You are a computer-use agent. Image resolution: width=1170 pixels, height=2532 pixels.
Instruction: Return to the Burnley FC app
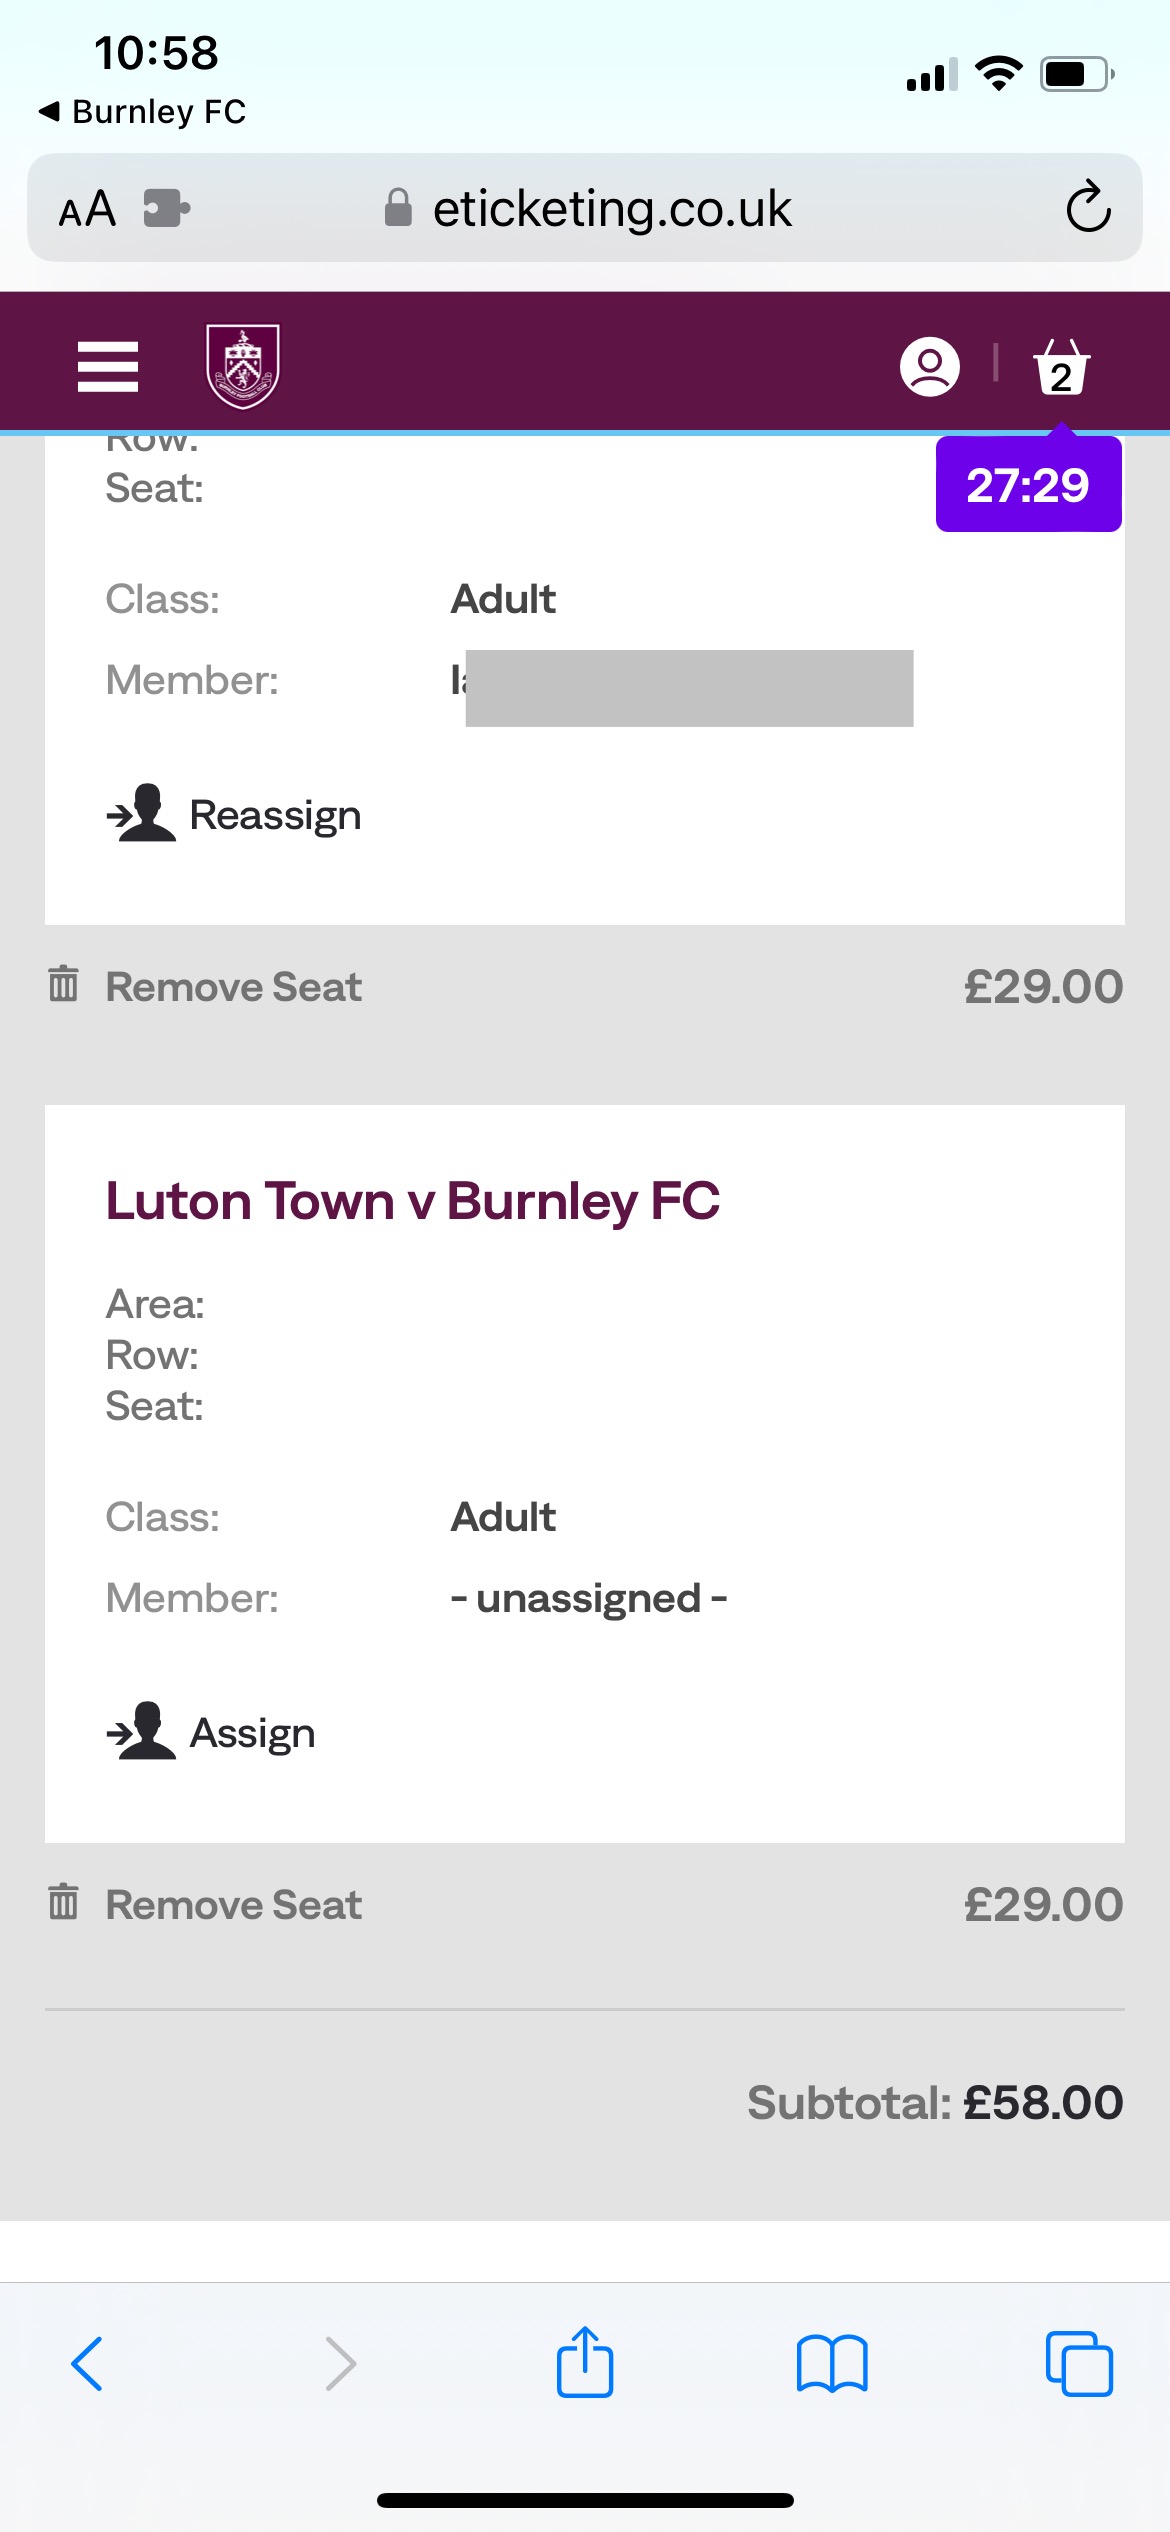point(143,111)
